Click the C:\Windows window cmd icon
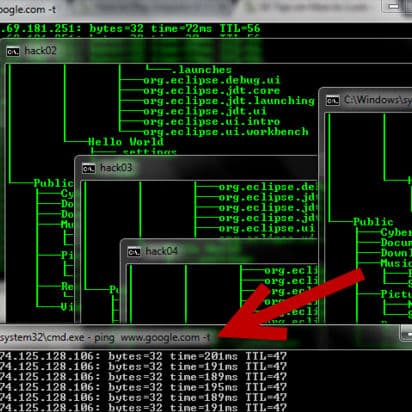This screenshot has height=412, width=412. pyautogui.click(x=332, y=101)
